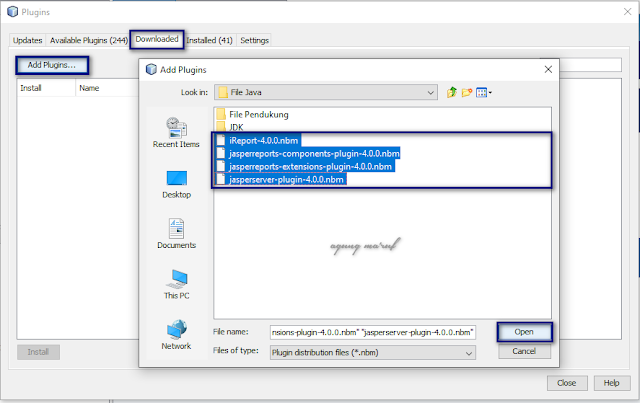Viewport: 640px width, 403px height.
Task: Click the Install column header
Action: (x=46, y=88)
